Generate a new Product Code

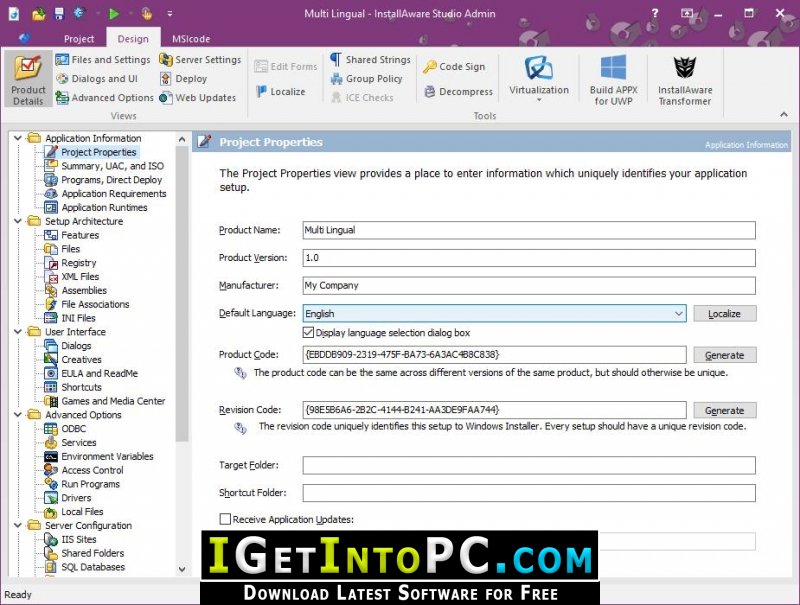pyautogui.click(x=724, y=355)
